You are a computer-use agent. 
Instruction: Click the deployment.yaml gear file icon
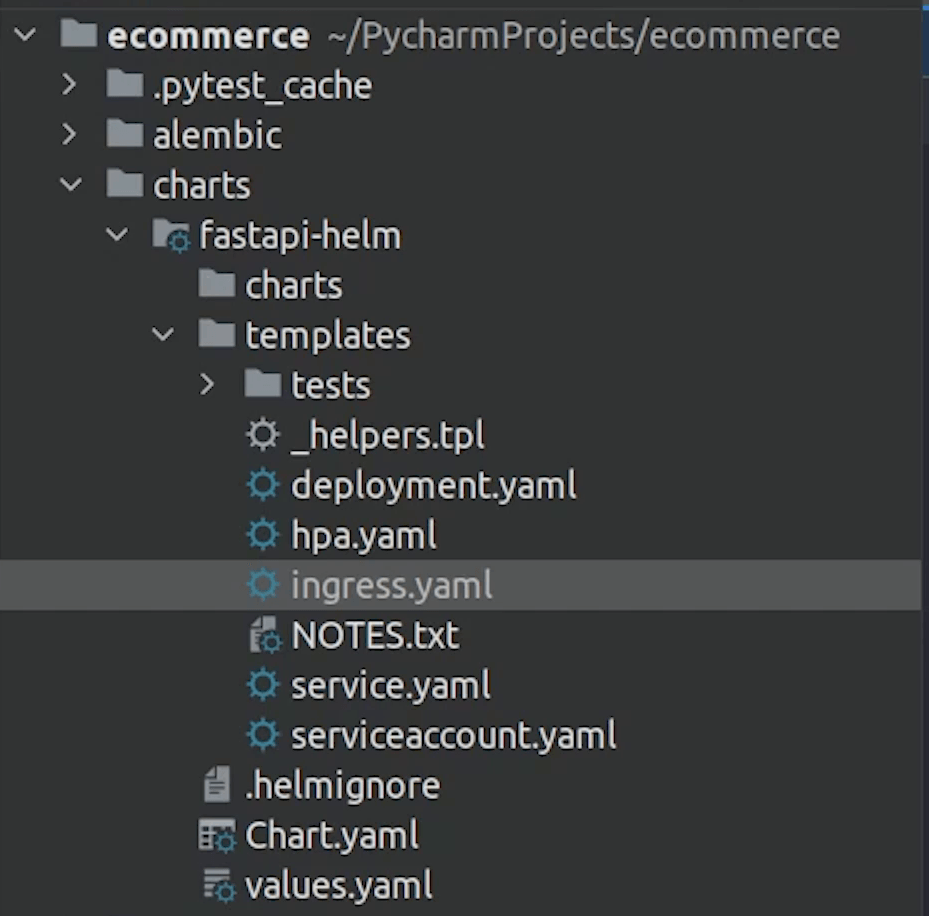(x=262, y=486)
